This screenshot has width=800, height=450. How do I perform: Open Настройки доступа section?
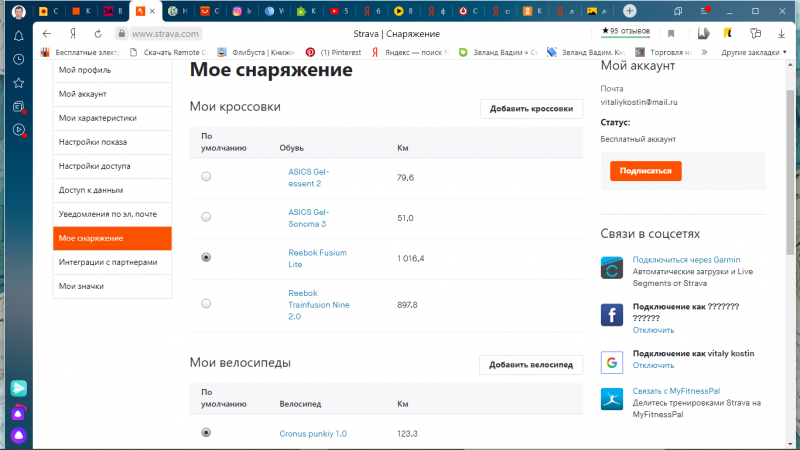coord(112,166)
